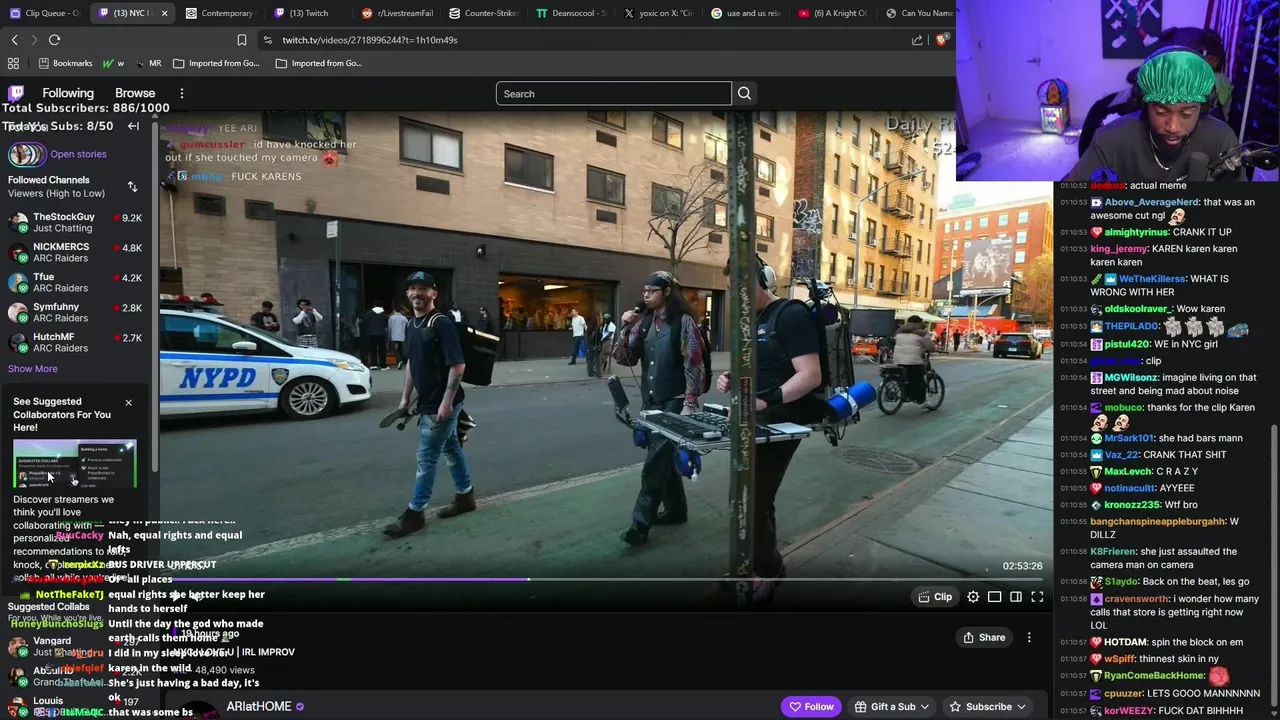Open username HOTDAM in chat
The height and width of the screenshot is (720, 1280).
pos(1125,642)
